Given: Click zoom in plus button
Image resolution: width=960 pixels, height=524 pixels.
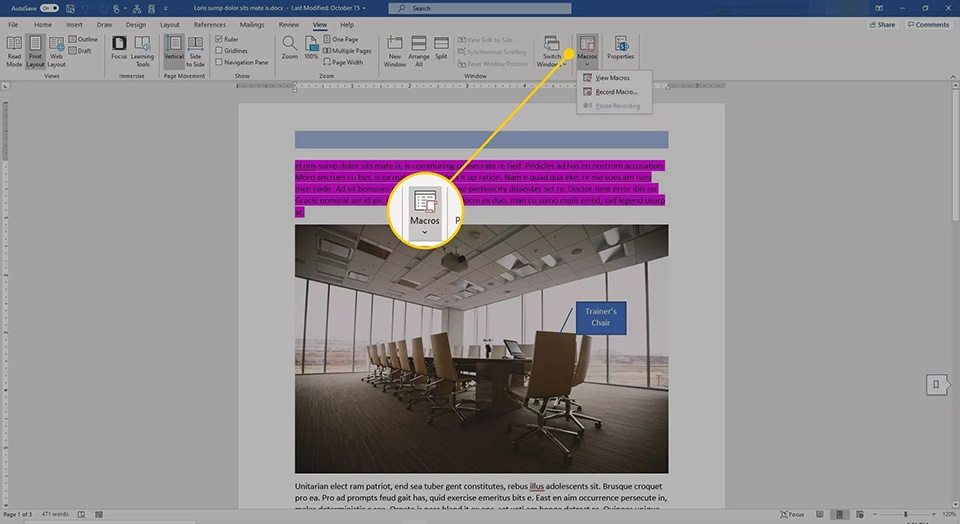Looking at the screenshot, I should point(934,515).
